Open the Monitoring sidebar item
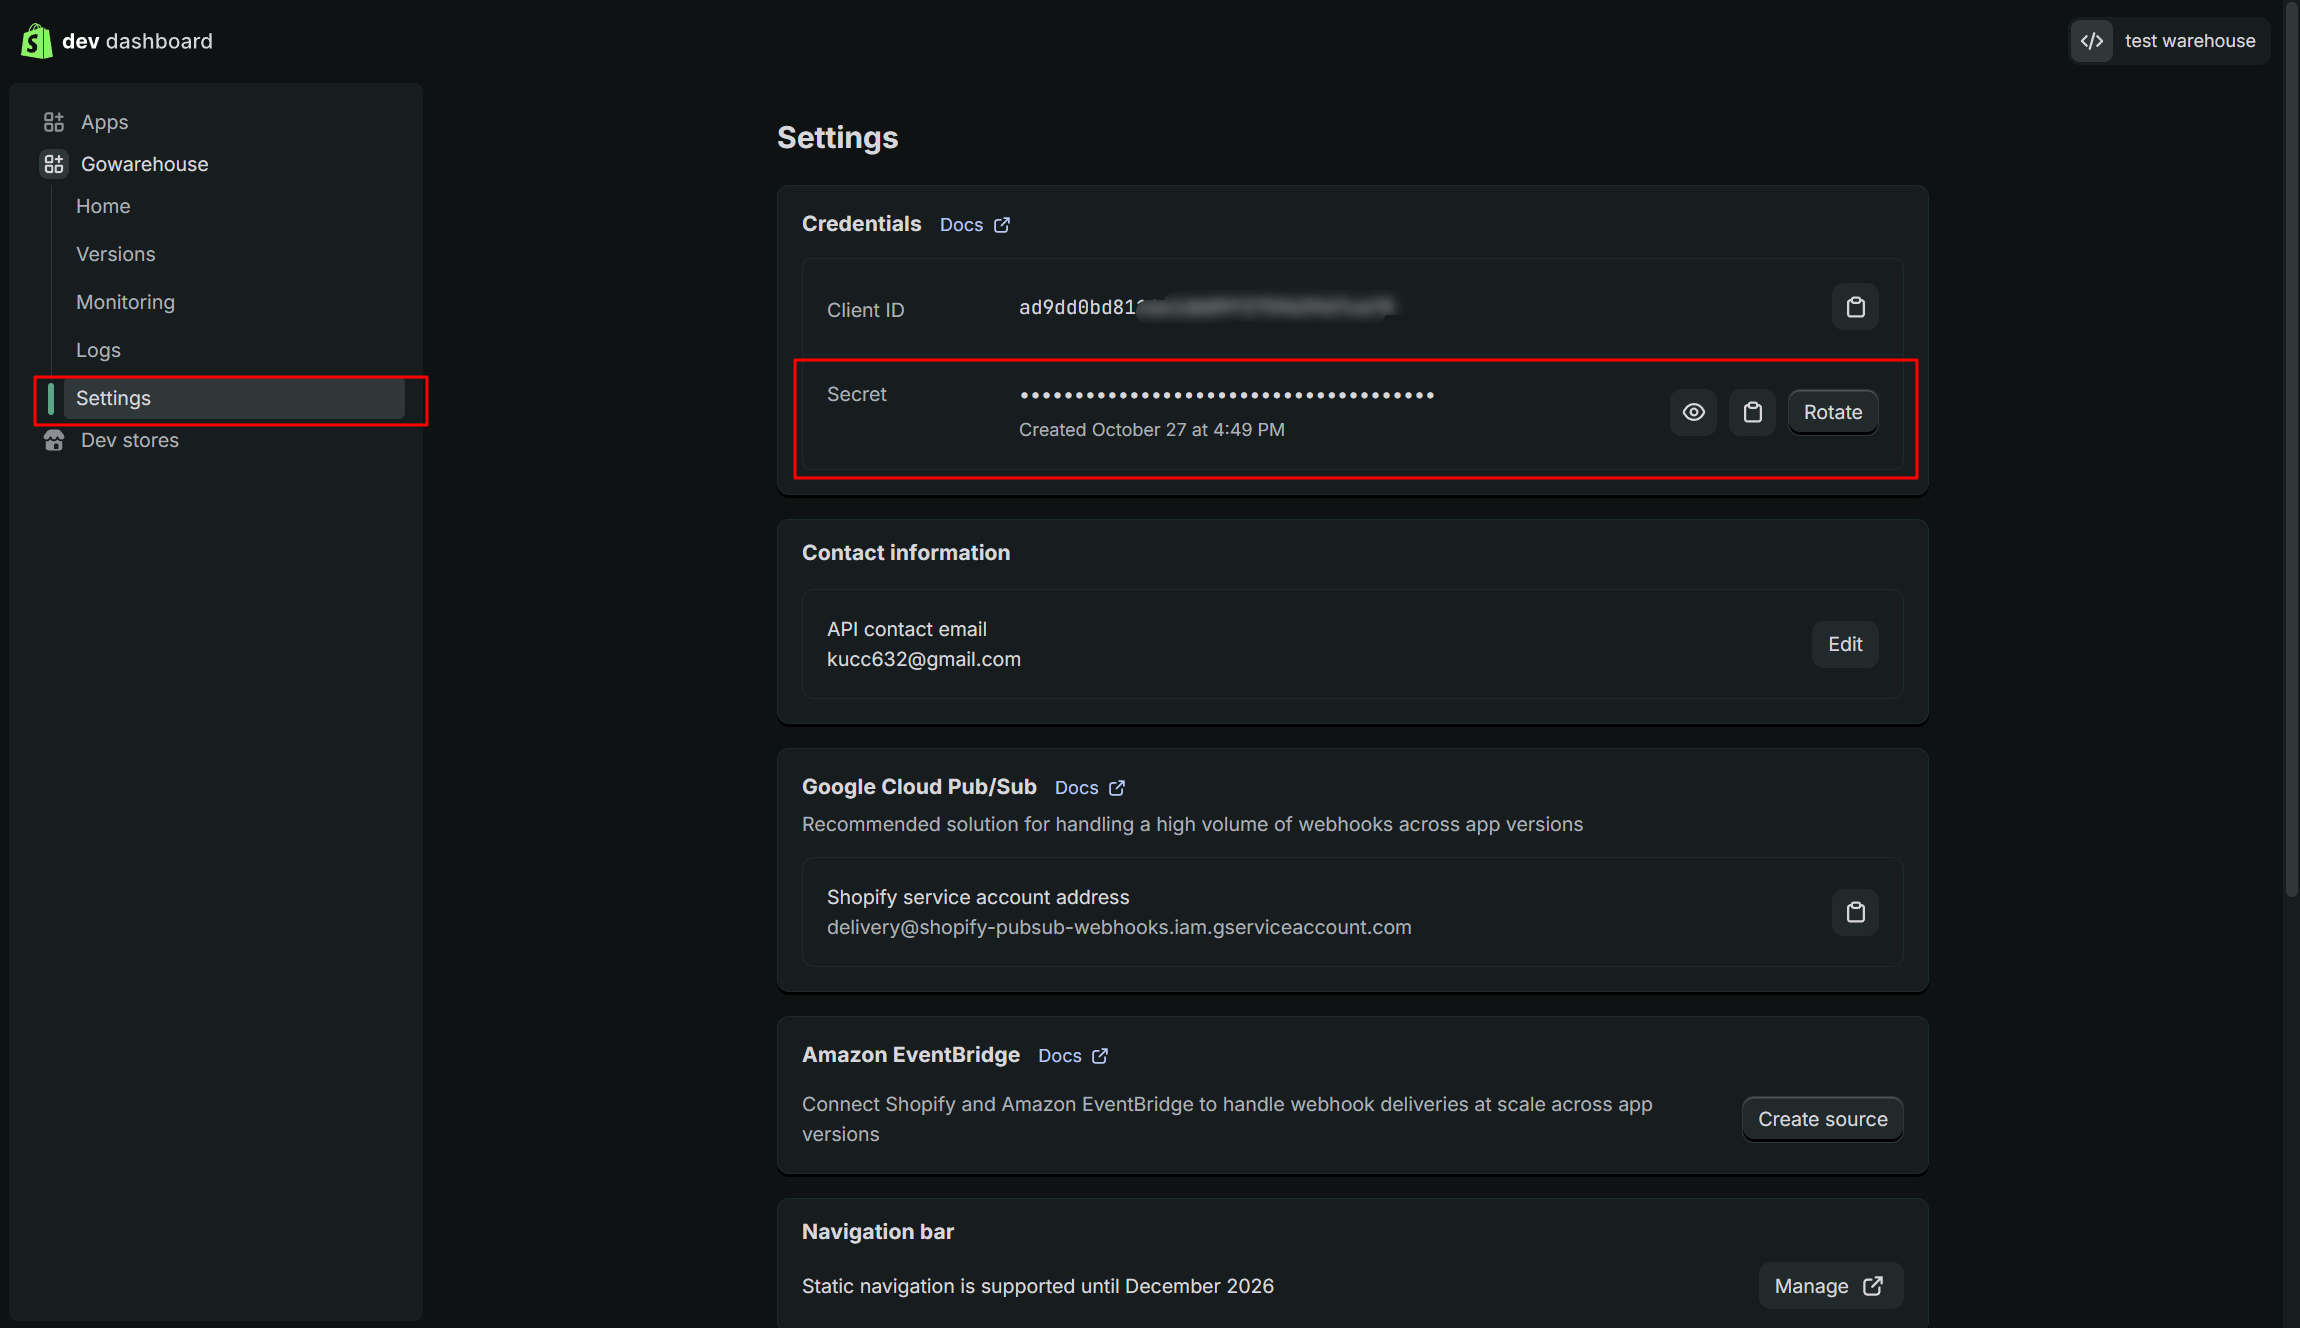 click(125, 302)
